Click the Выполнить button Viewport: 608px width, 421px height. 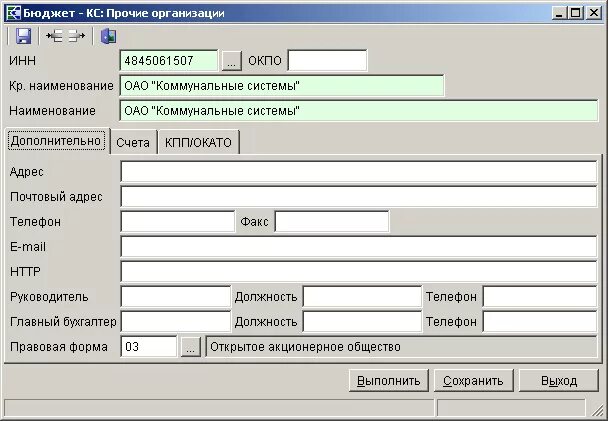point(389,381)
